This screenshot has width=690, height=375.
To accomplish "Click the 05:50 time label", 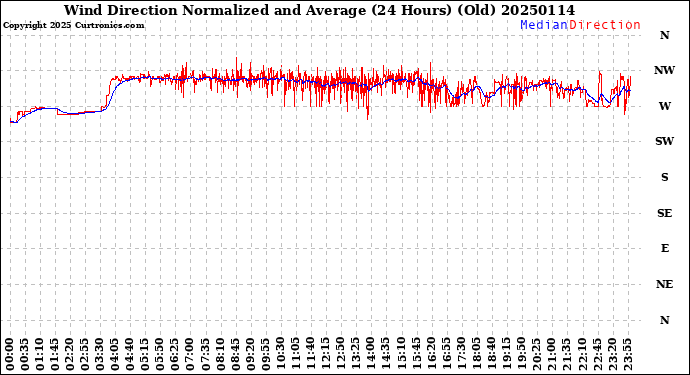I will click(160, 354).
